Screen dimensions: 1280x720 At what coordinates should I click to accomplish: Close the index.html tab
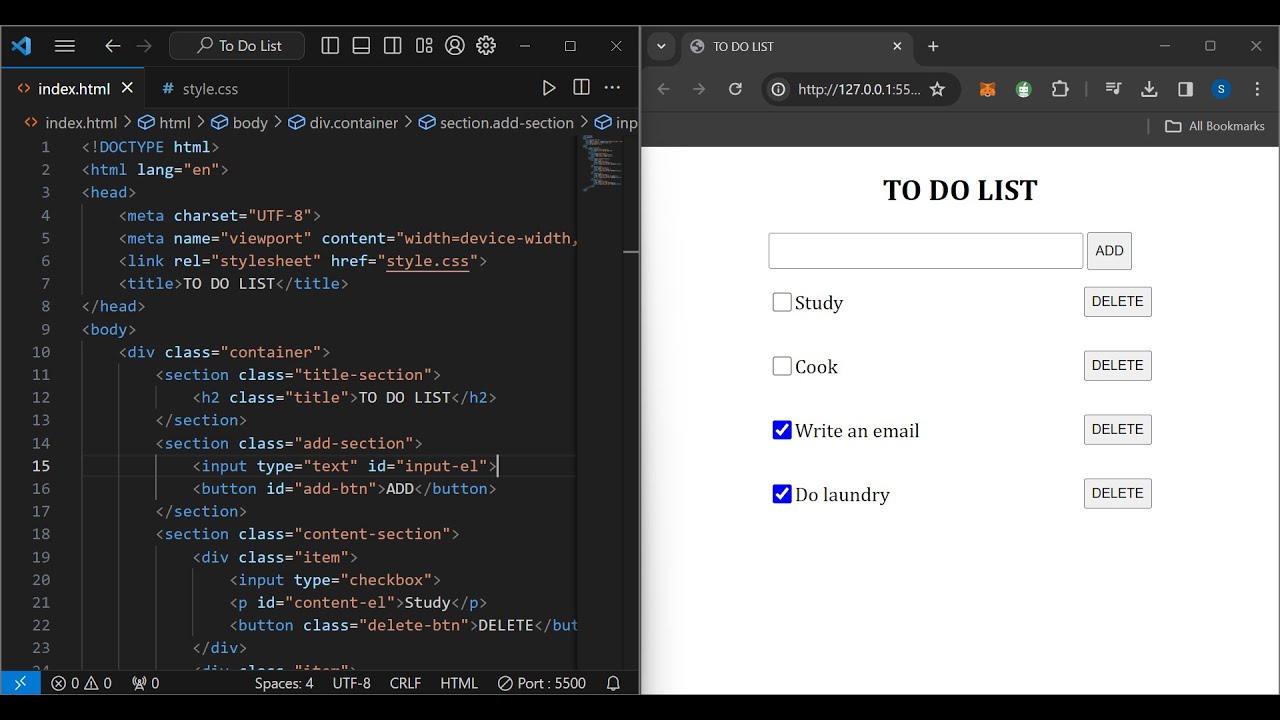tap(127, 88)
